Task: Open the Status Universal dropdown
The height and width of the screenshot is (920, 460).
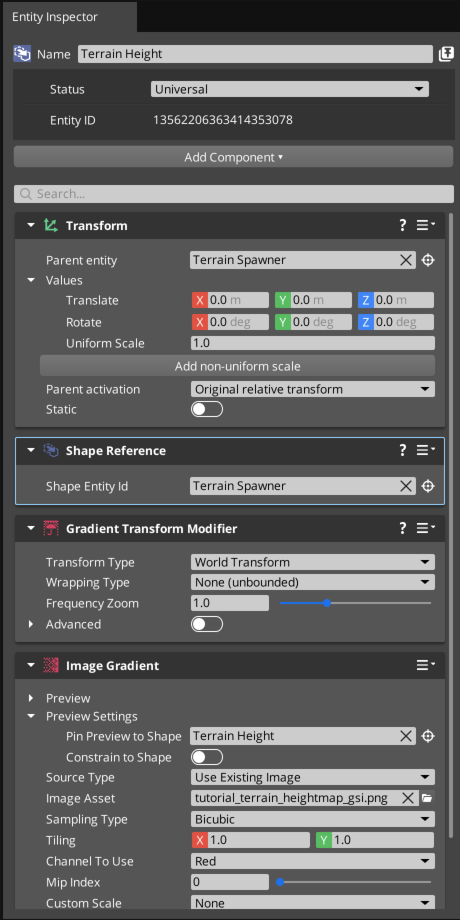Action: pyautogui.click(x=289, y=89)
